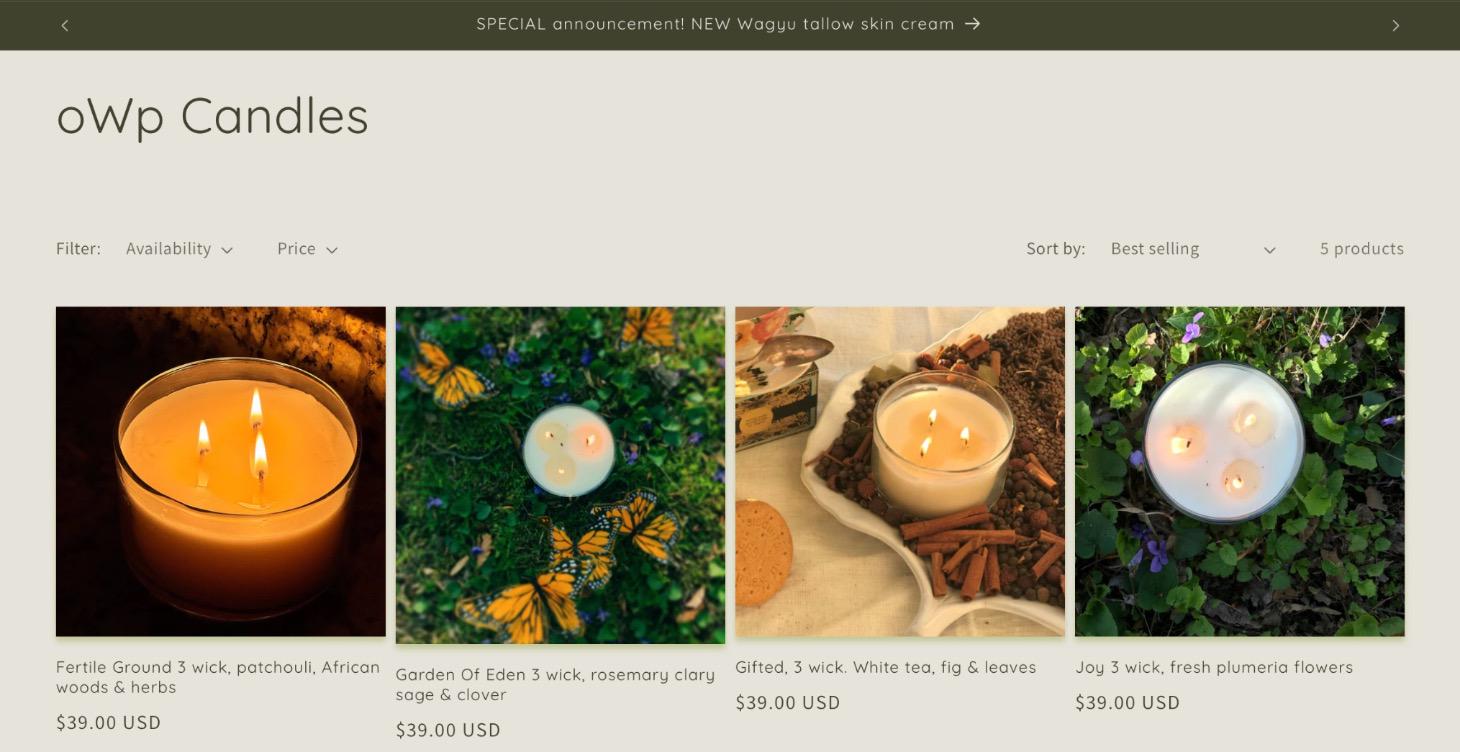Click the Fertile Ground 3 wick title
This screenshot has width=1460, height=752.
217,677
